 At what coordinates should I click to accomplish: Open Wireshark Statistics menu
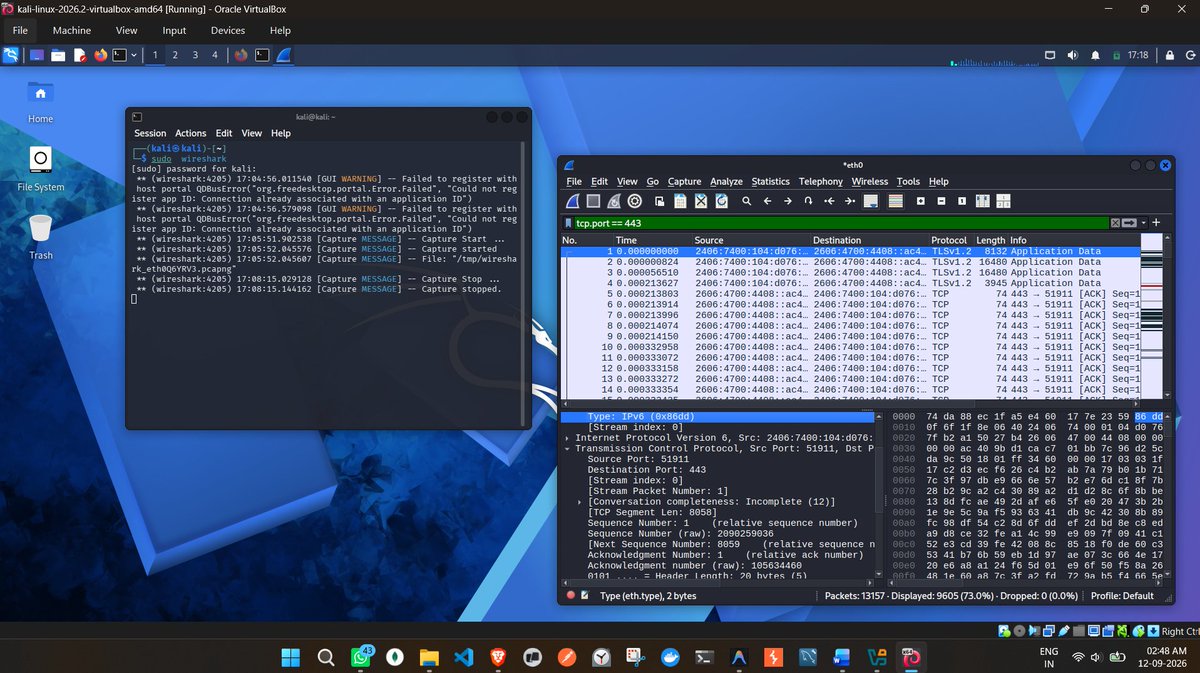click(771, 182)
